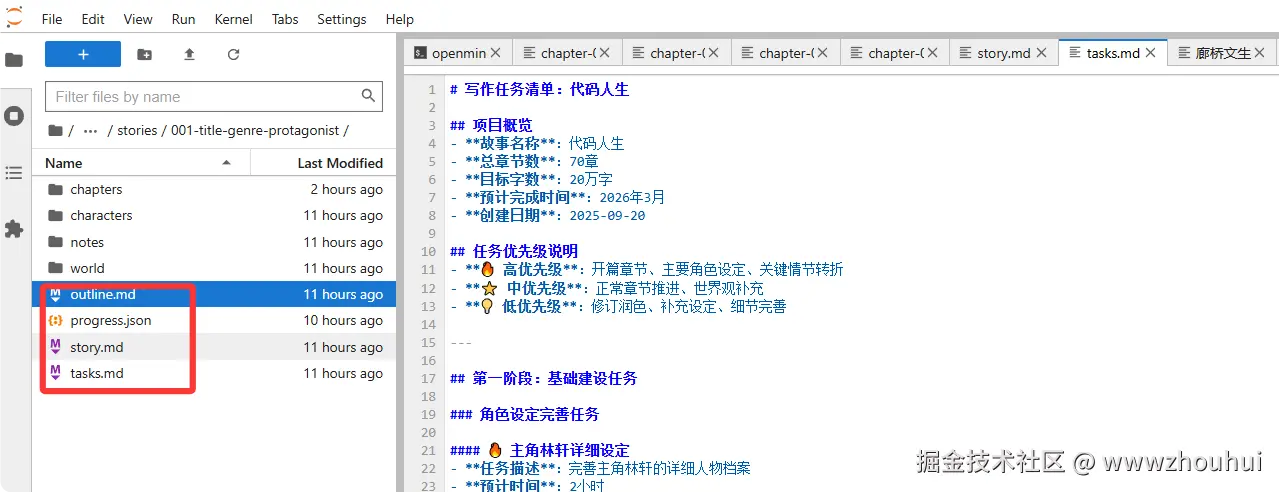This screenshot has width=1279, height=492.
Task: Click the '## 项目概览' heading line
Action: [x=490, y=125]
